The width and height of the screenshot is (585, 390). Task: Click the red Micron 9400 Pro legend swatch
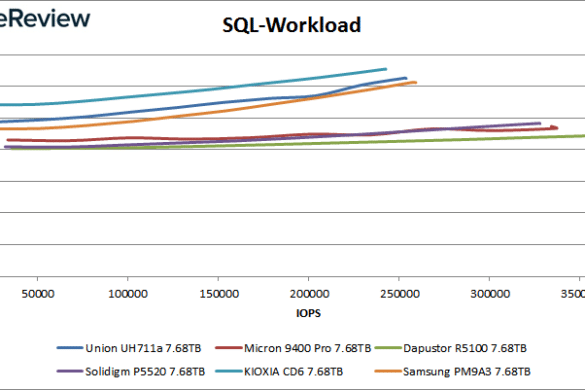coord(228,348)
